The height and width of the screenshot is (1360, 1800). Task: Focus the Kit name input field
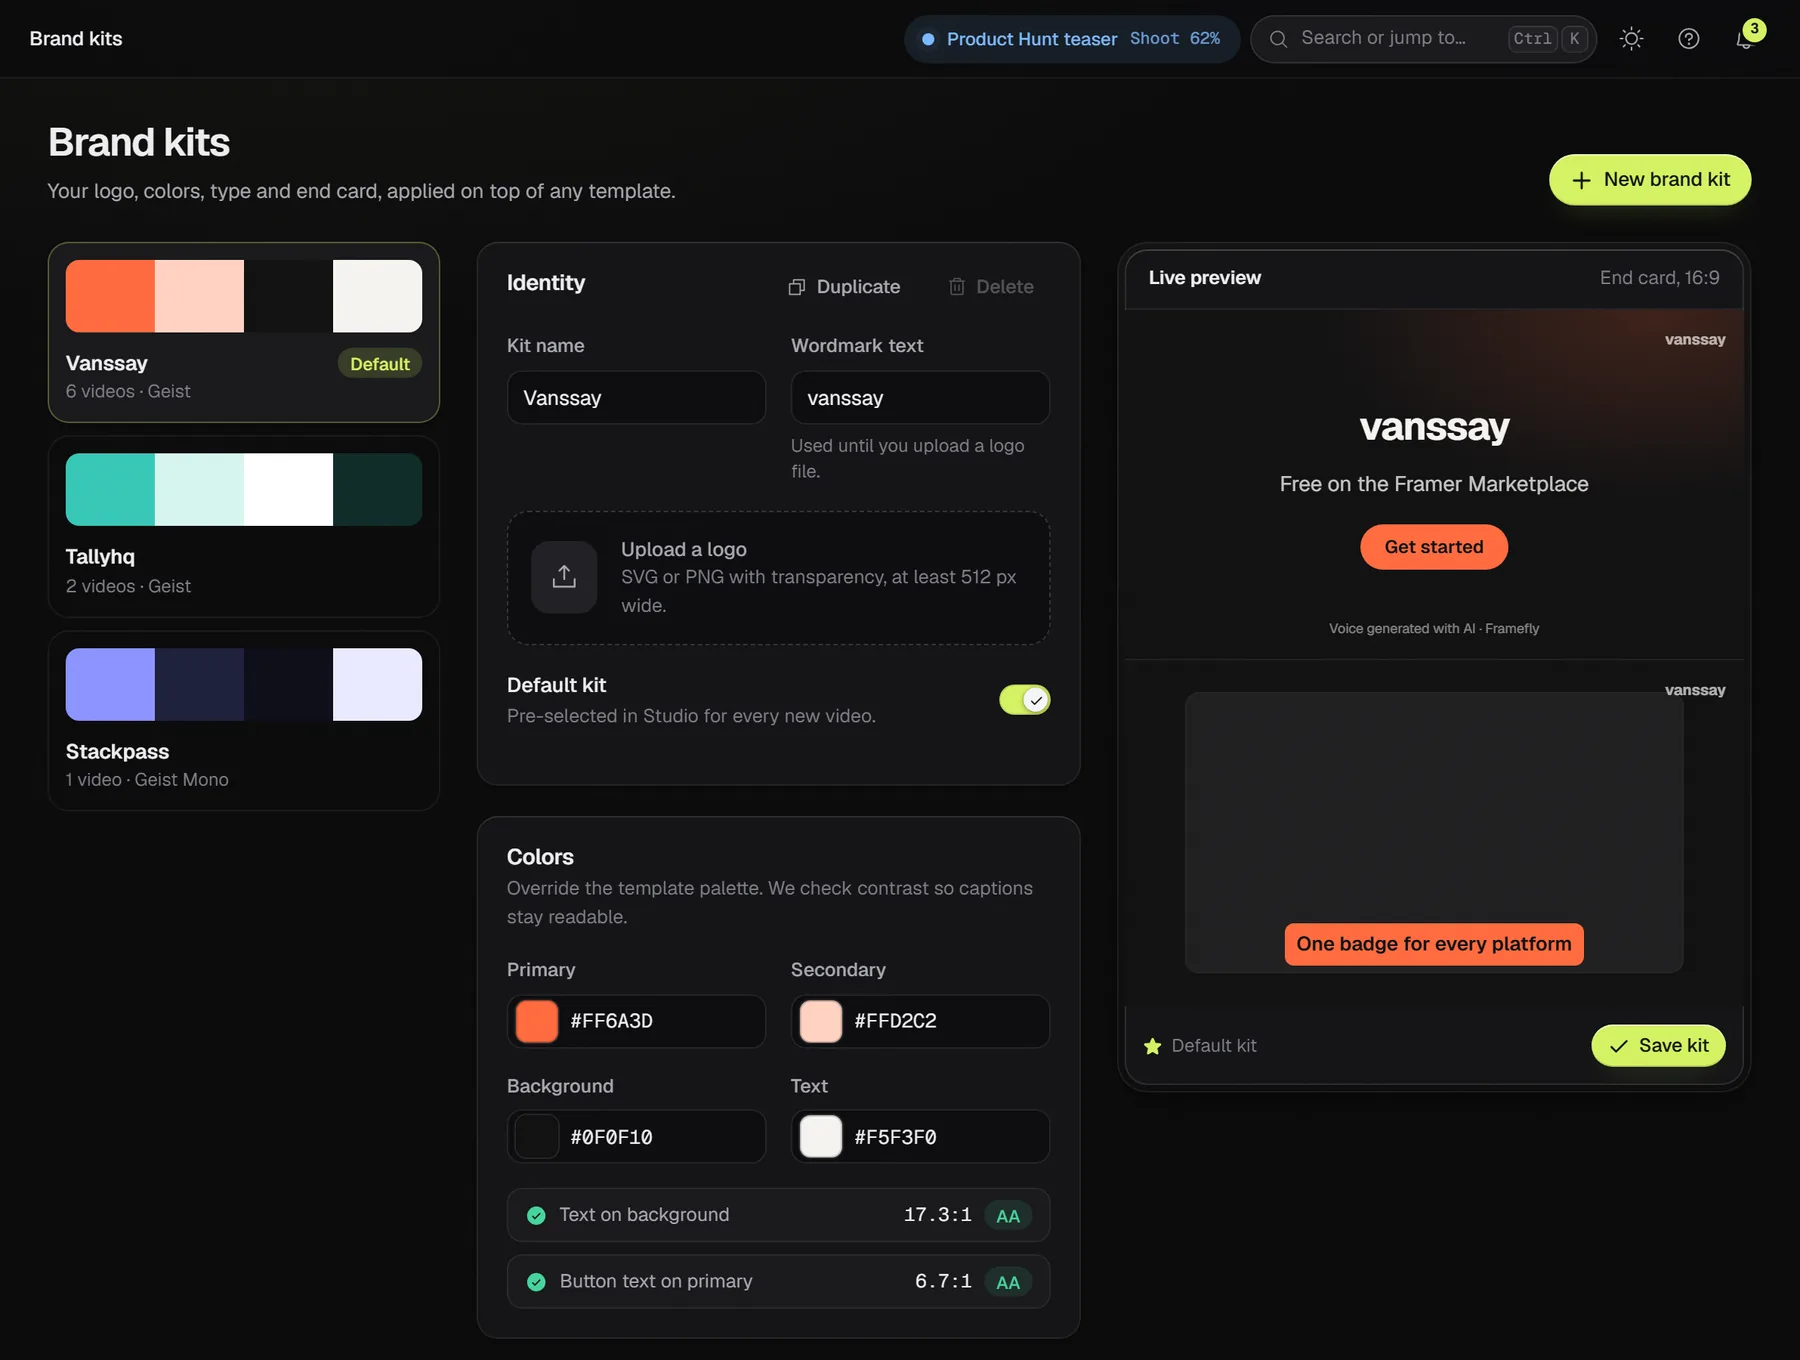click(636, 398)
